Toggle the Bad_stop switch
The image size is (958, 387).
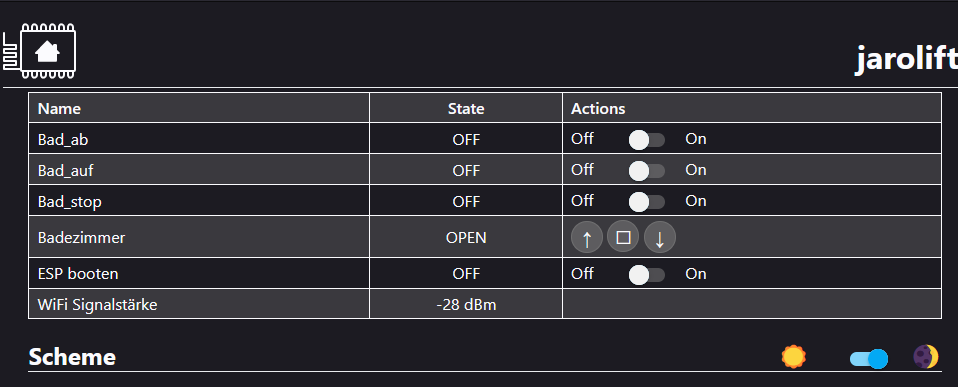pyautogui.click(x=647, y=201)
